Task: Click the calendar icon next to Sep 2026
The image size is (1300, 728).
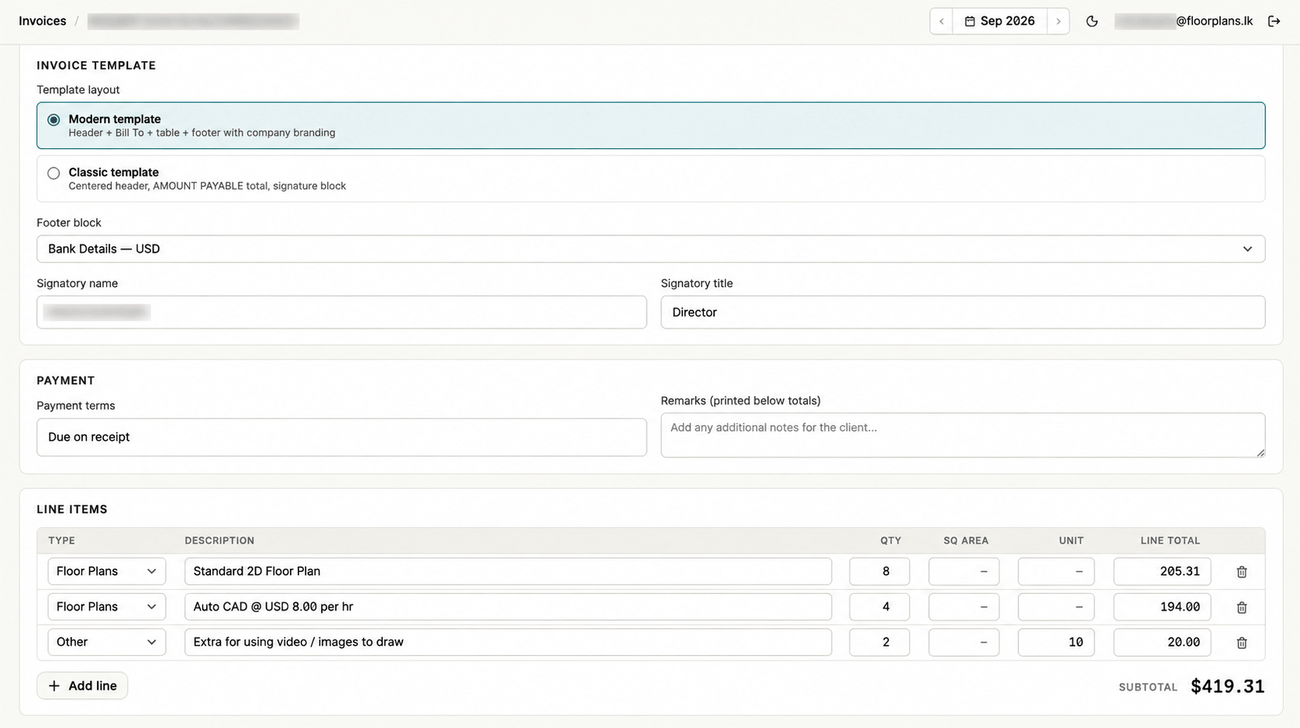Action: pos(969,21)
